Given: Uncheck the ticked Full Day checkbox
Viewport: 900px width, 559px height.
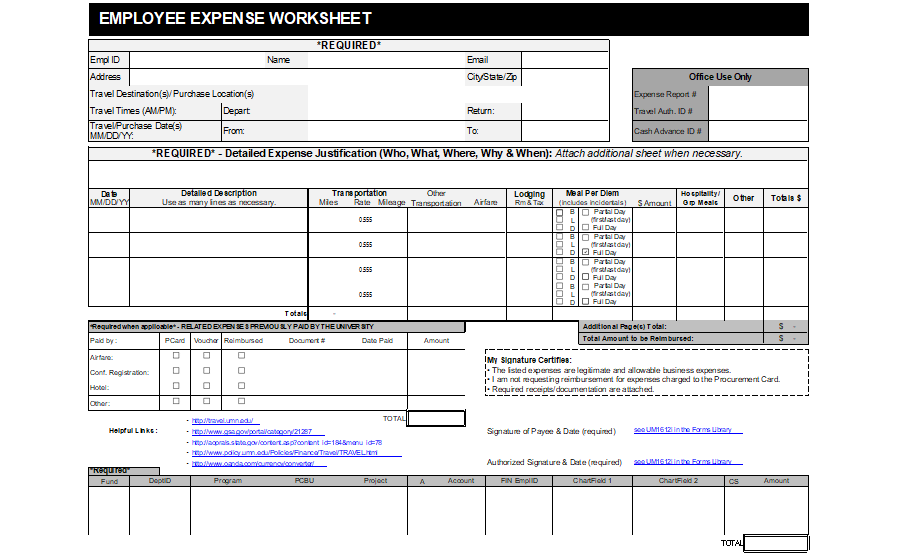Looking at the screenshot, I should (585, 252).
